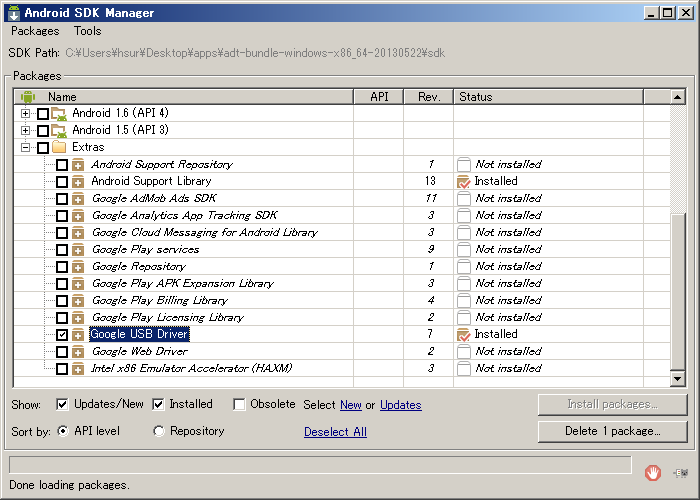Uncheck the Google USB Driver checkbox
This screenshot has width=700, height=500.
pos(62,335)
